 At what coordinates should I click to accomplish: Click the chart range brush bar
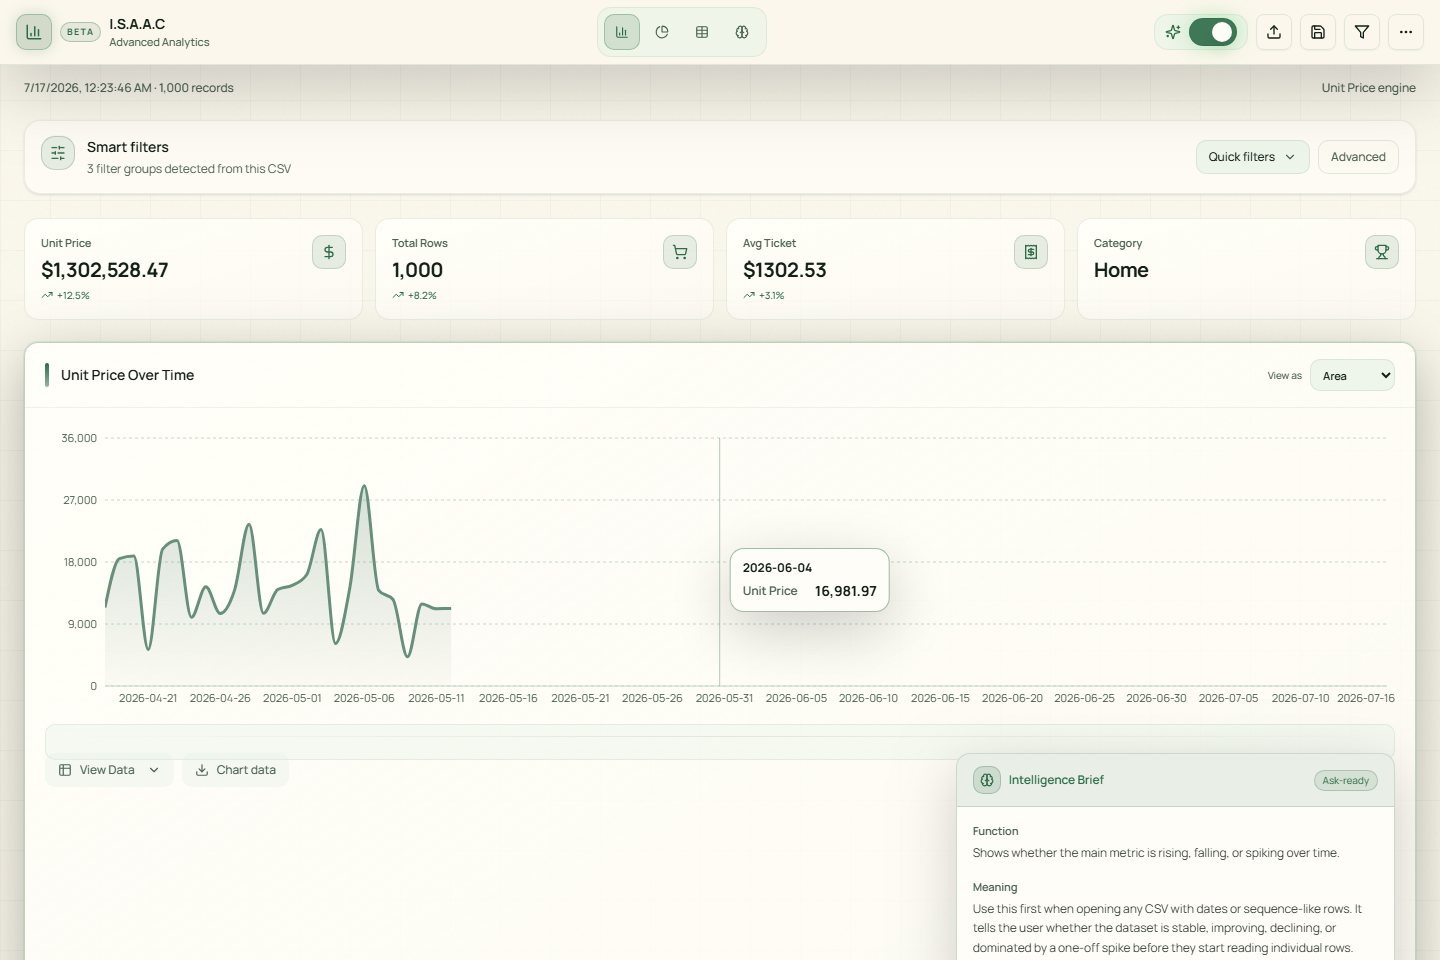click(720, 741)
